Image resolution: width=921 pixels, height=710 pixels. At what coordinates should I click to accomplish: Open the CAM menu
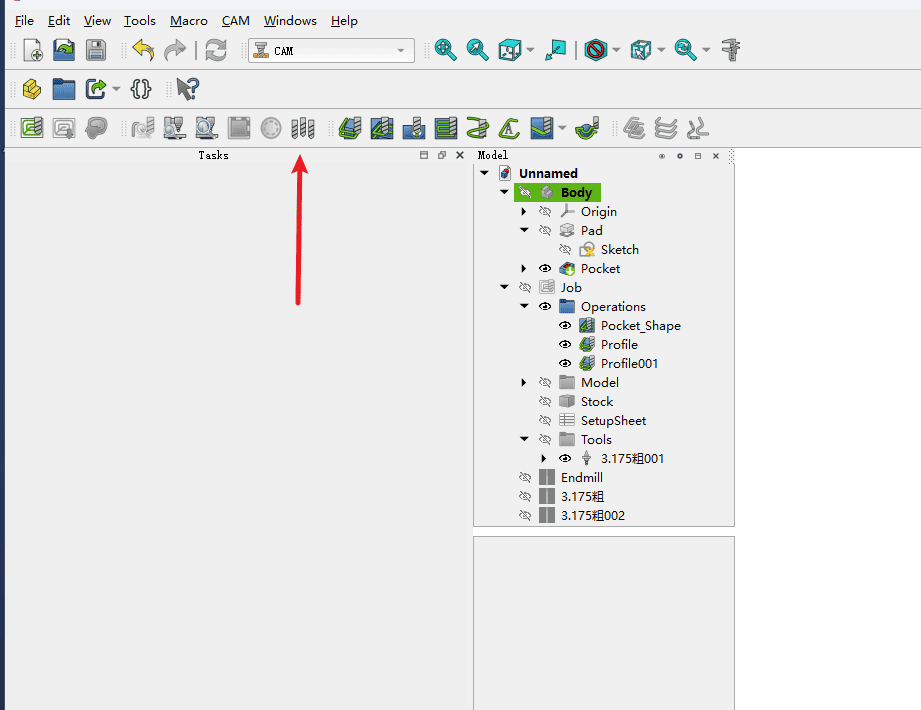(235, 21)
